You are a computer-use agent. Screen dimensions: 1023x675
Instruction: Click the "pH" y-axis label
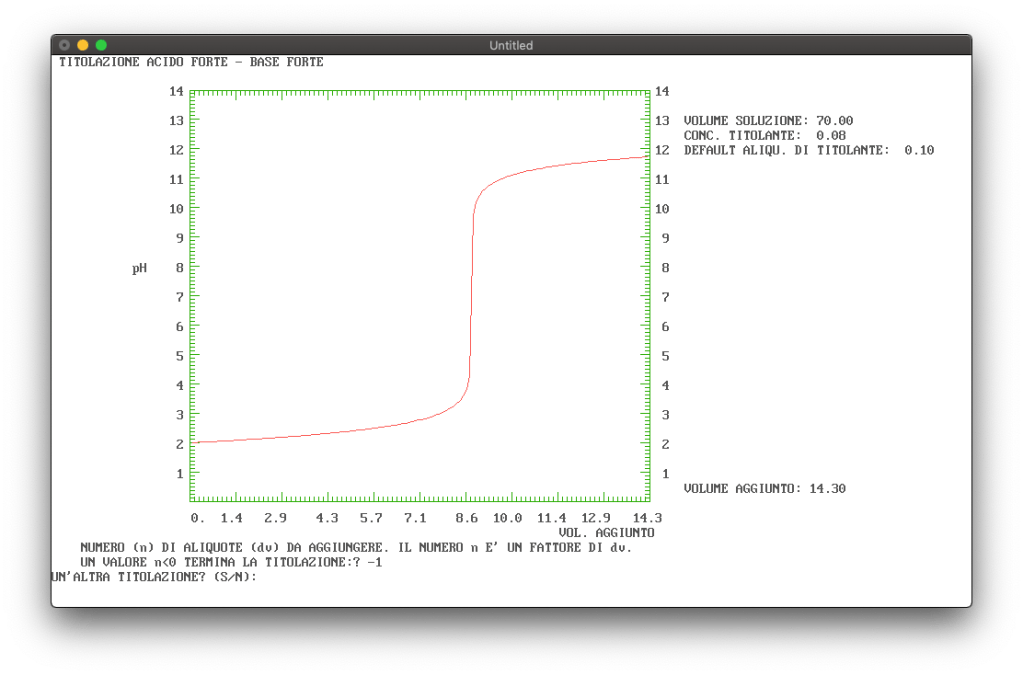point(139,268)
